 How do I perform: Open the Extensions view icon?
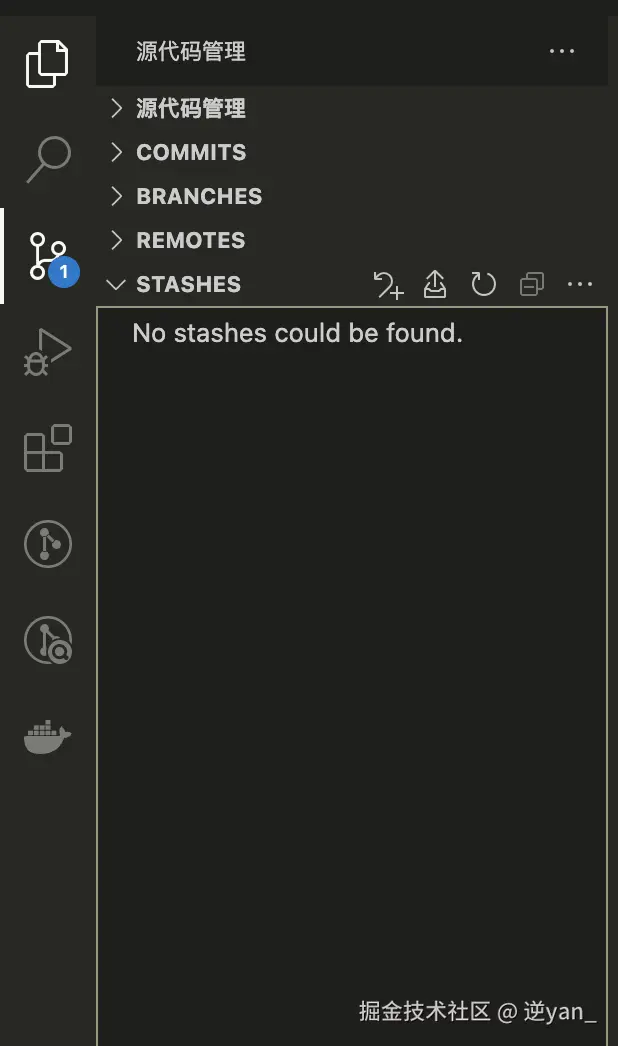tap(47, 448)
